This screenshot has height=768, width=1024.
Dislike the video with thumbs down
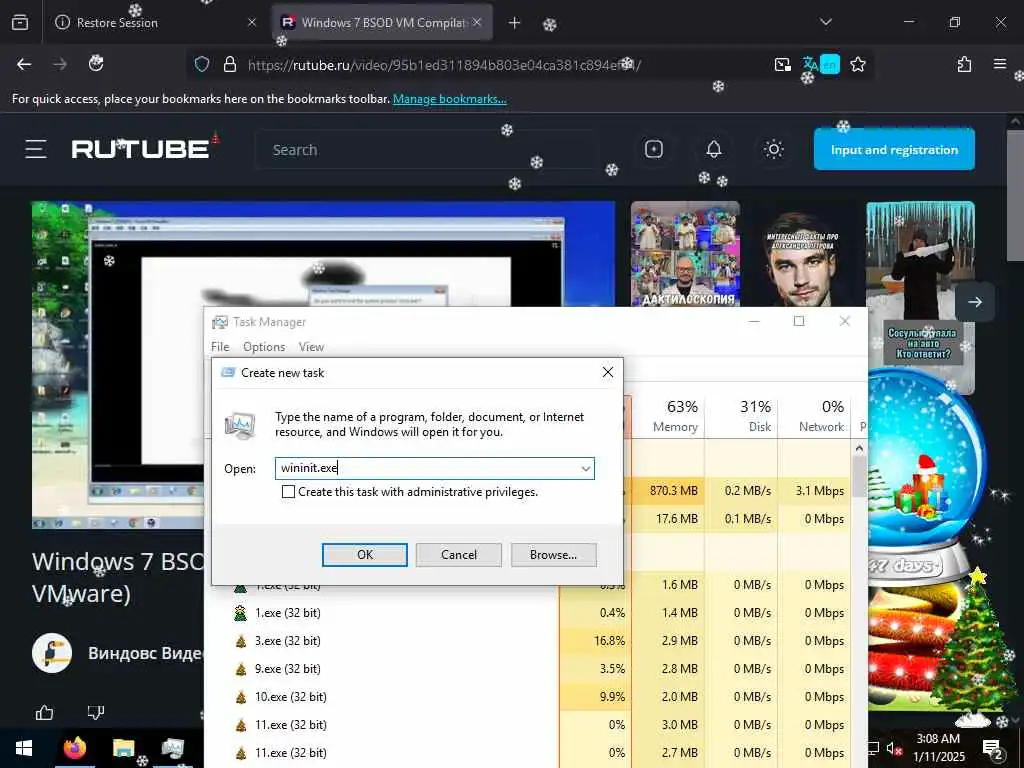[x=96, y=712]
